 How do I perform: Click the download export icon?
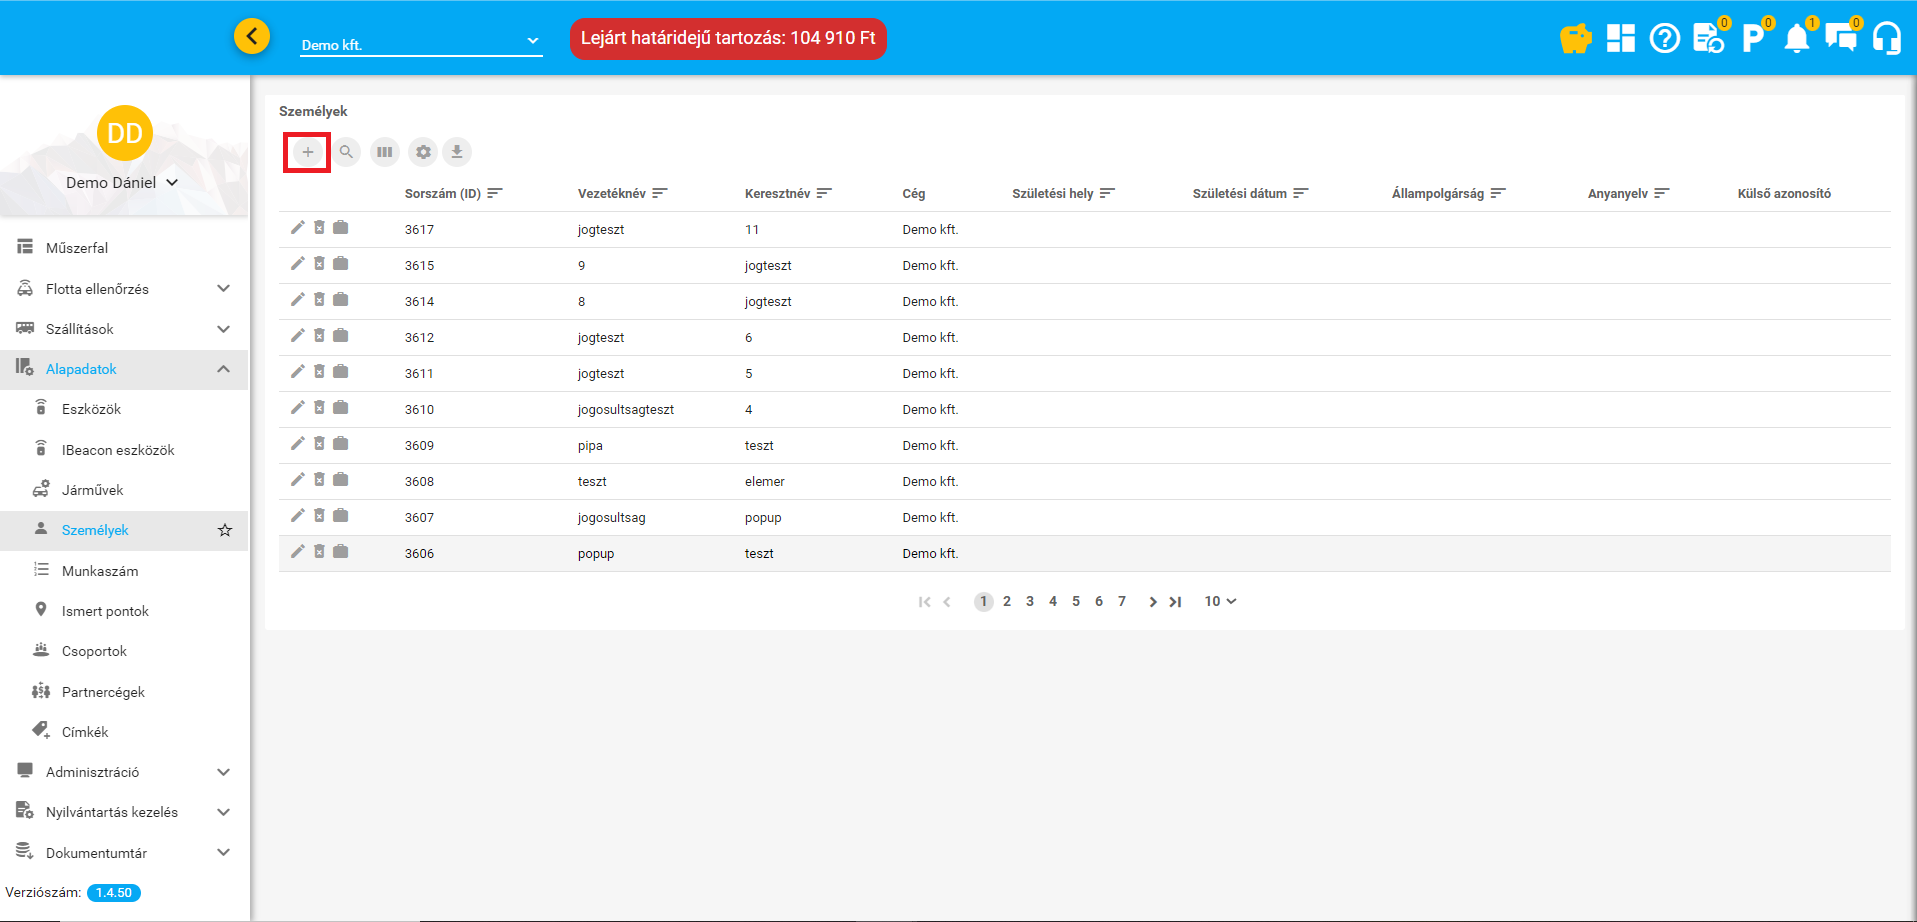[x=457, y=152]
